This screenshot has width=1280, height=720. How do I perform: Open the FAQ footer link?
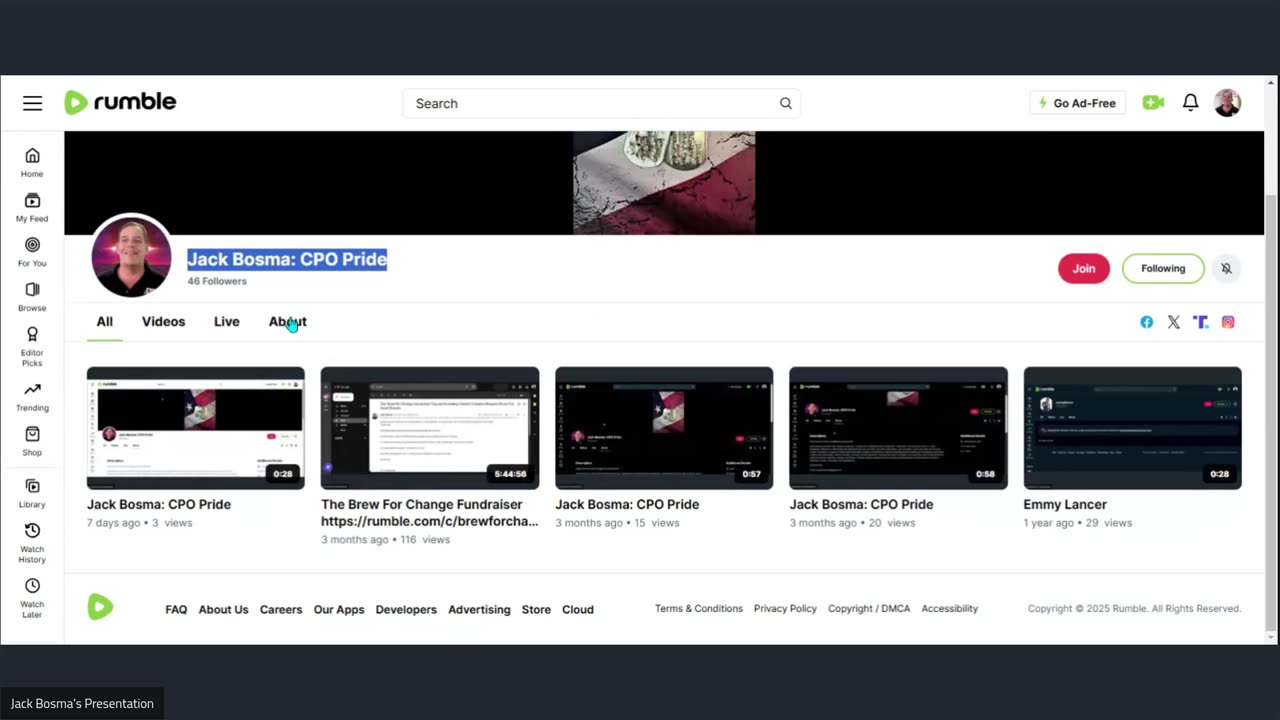(x=176, y=609)
